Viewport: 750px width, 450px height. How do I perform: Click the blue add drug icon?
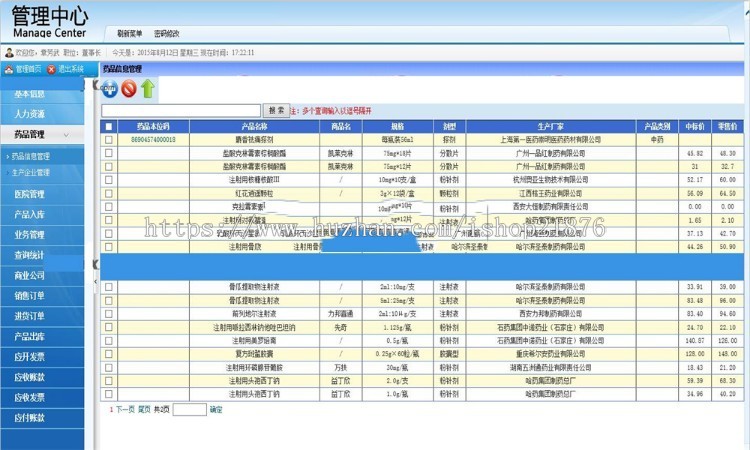click(x=110, y=89)
